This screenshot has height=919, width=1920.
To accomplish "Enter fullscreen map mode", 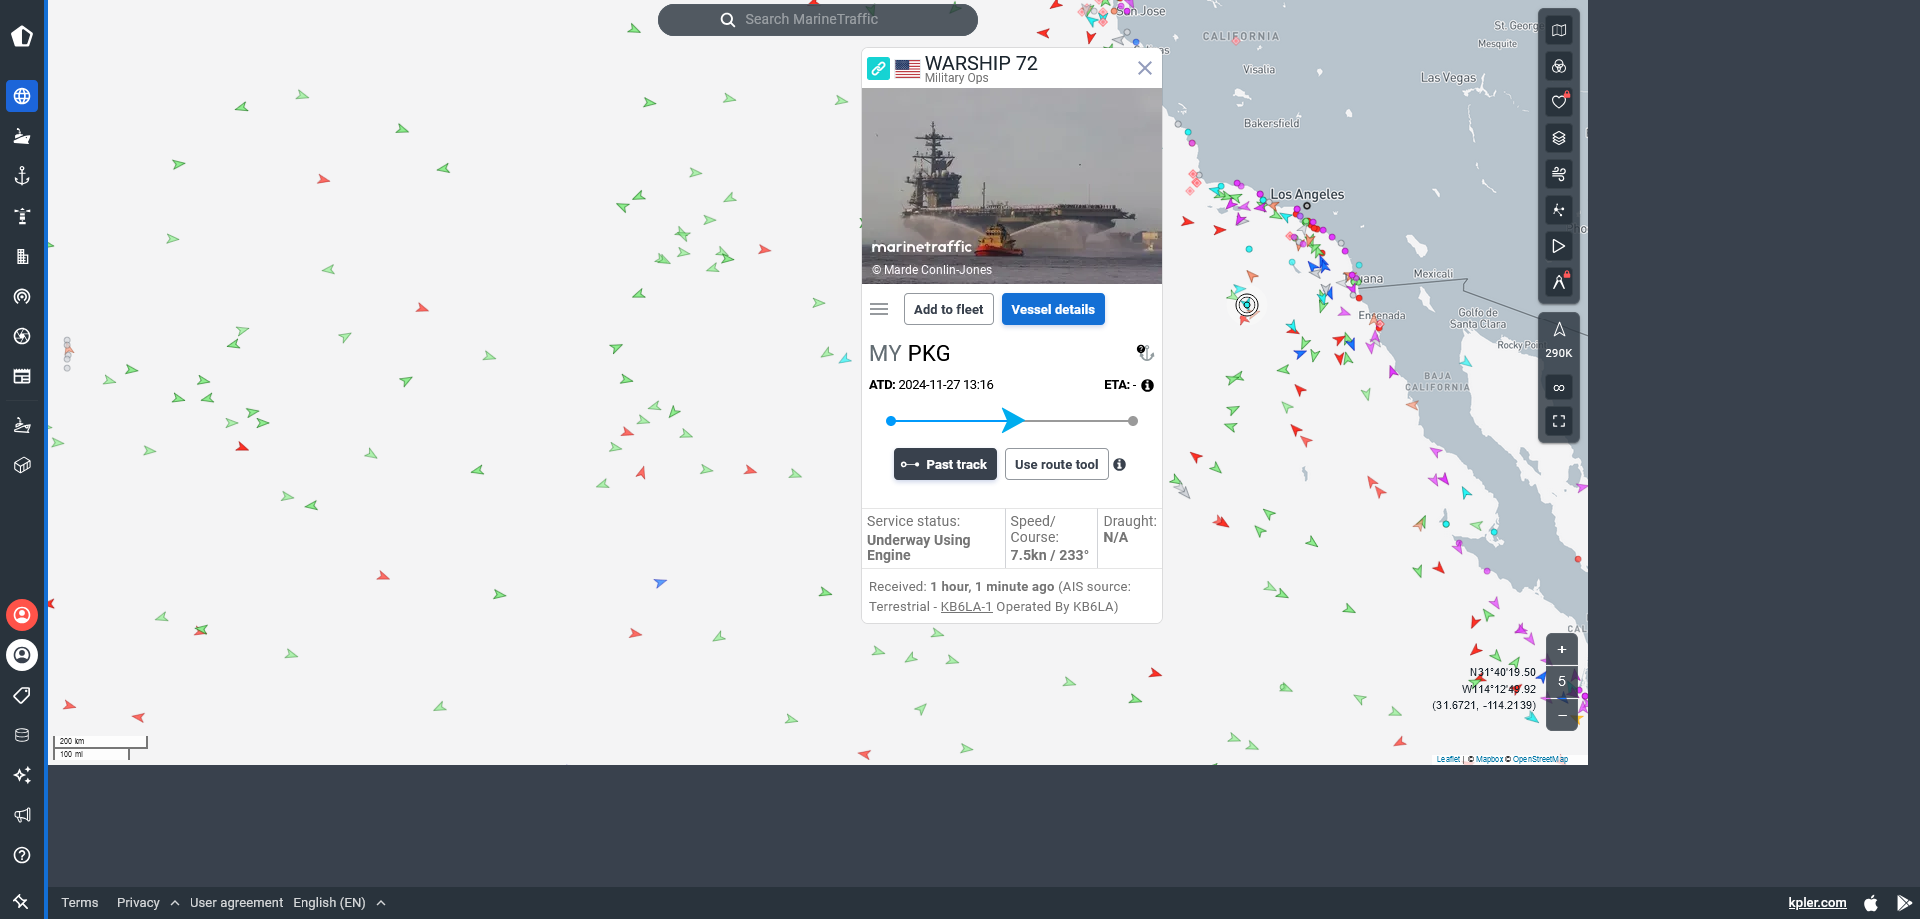I will [x=1559, y=421].
